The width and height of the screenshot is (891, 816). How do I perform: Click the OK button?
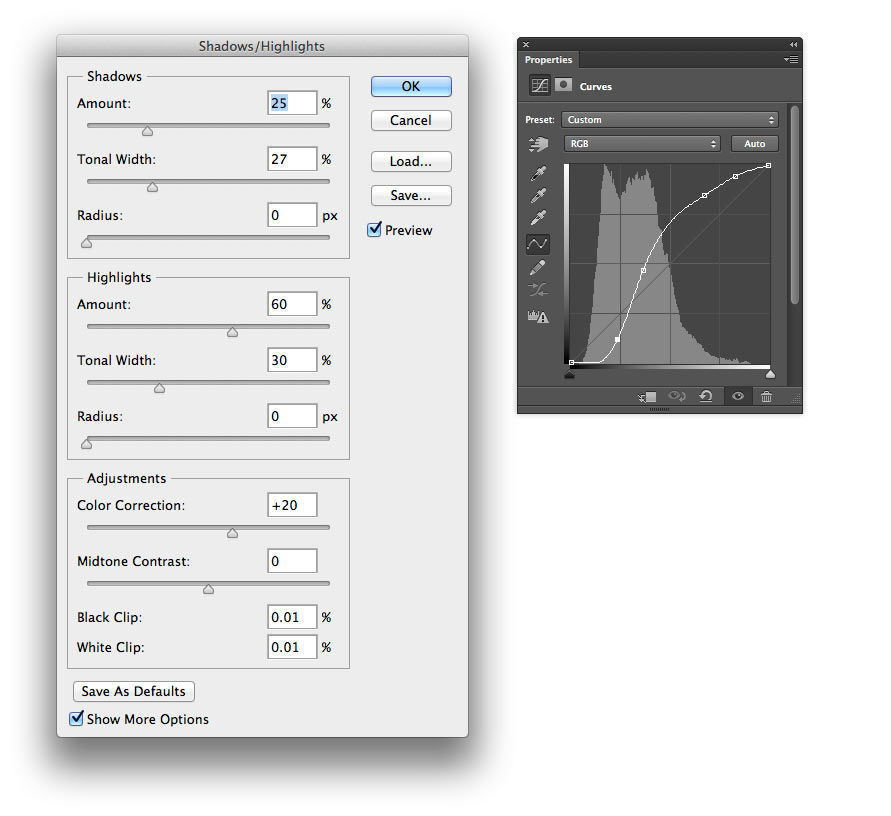pyautogui.click(x=411, y=86)
